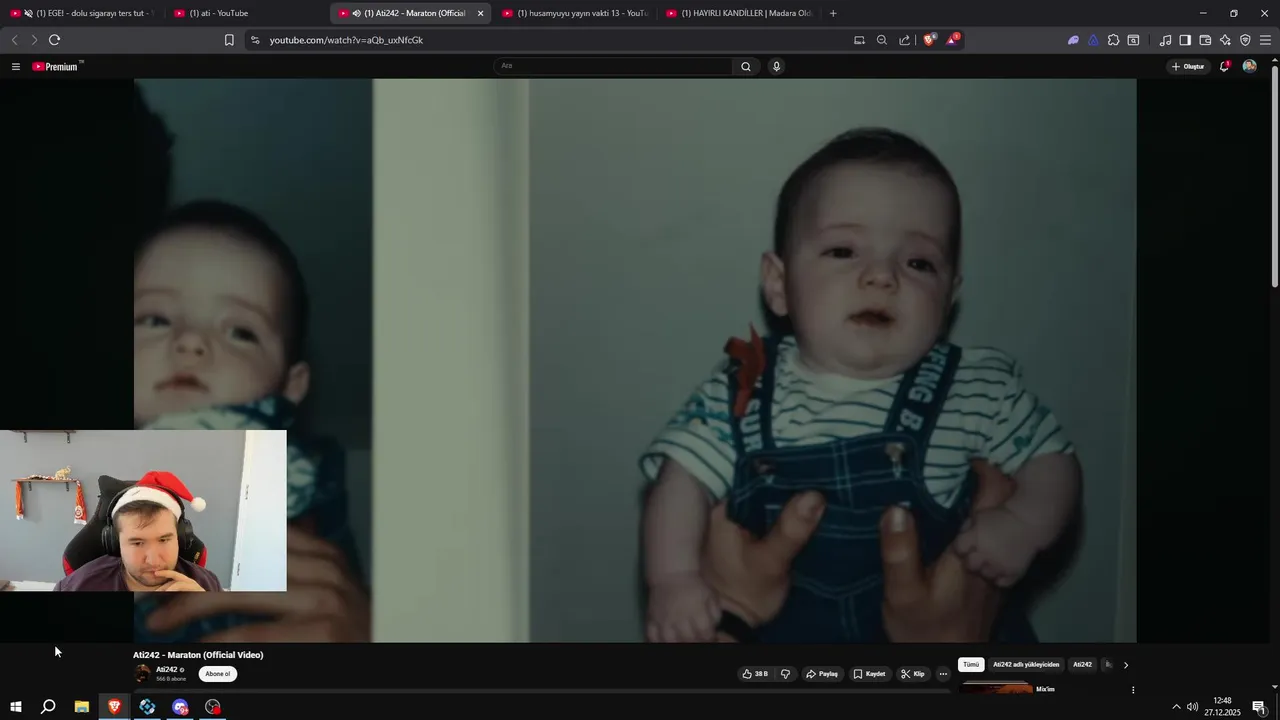1280x720 pixels.
Task: Open File Explorer from taskbar
Action: [82, 707]
